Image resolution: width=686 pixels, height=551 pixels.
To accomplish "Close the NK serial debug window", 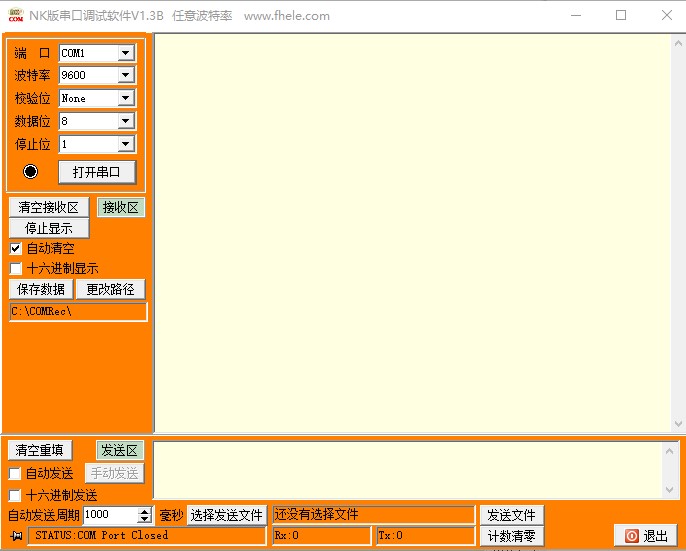I will (667, 15).
